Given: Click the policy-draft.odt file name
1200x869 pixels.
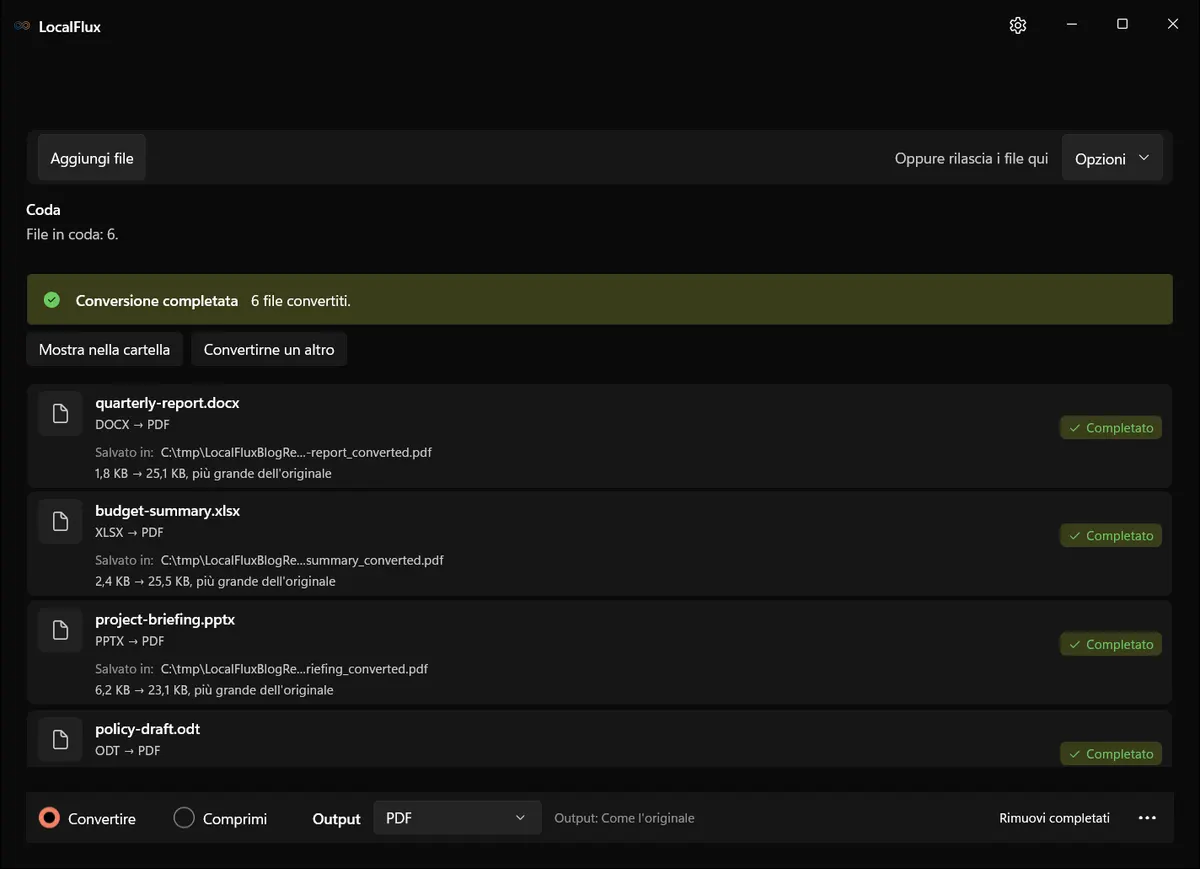Looking at the screenshot, I should (x=148, y=729).
